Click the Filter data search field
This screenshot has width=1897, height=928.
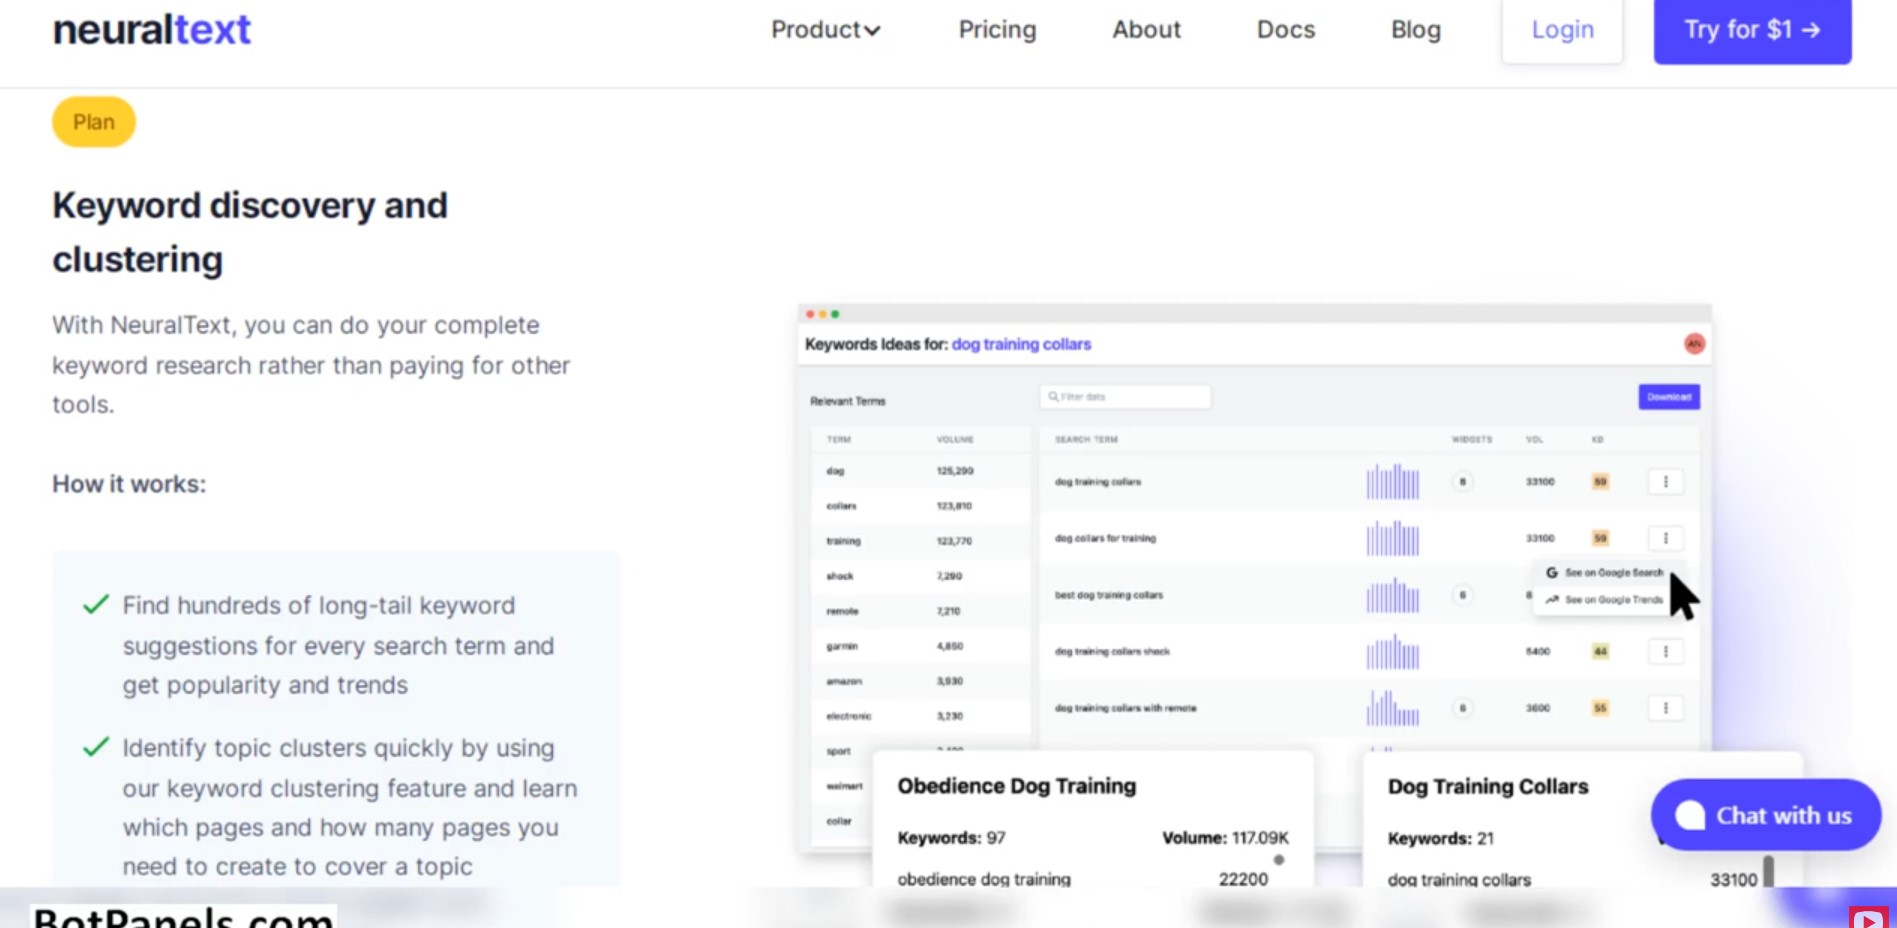tap(1125, 397)
